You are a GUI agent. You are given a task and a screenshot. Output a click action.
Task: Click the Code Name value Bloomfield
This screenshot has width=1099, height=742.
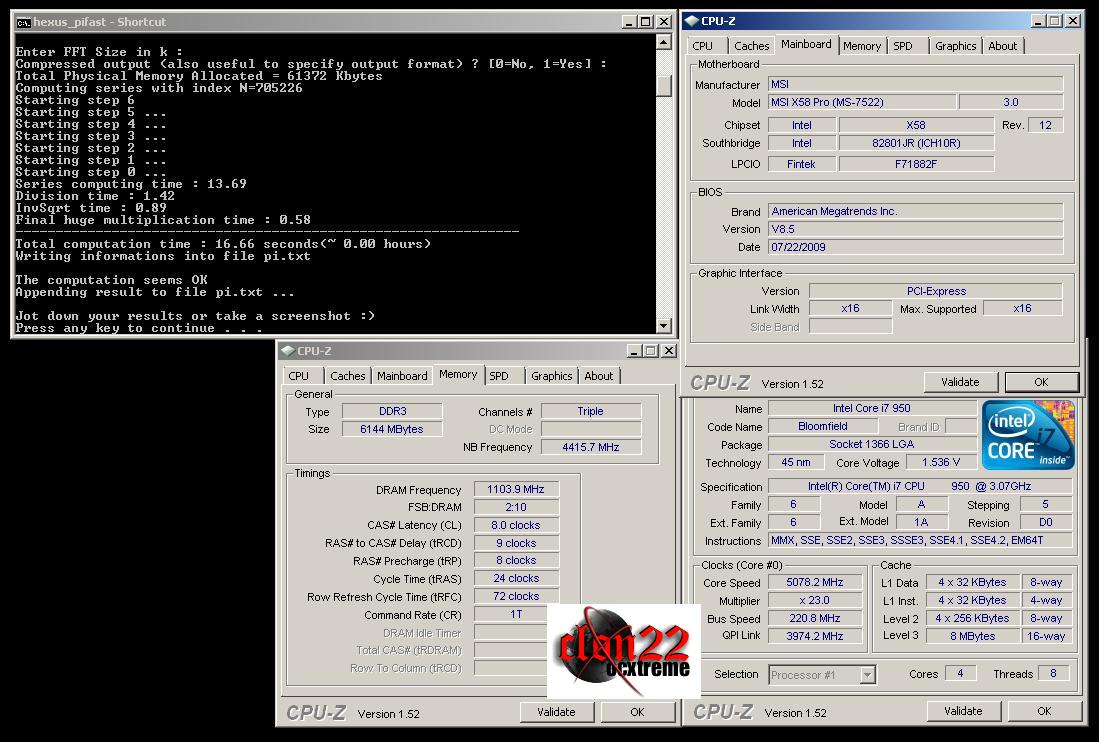pyautogui.click(x=823, y=426)
